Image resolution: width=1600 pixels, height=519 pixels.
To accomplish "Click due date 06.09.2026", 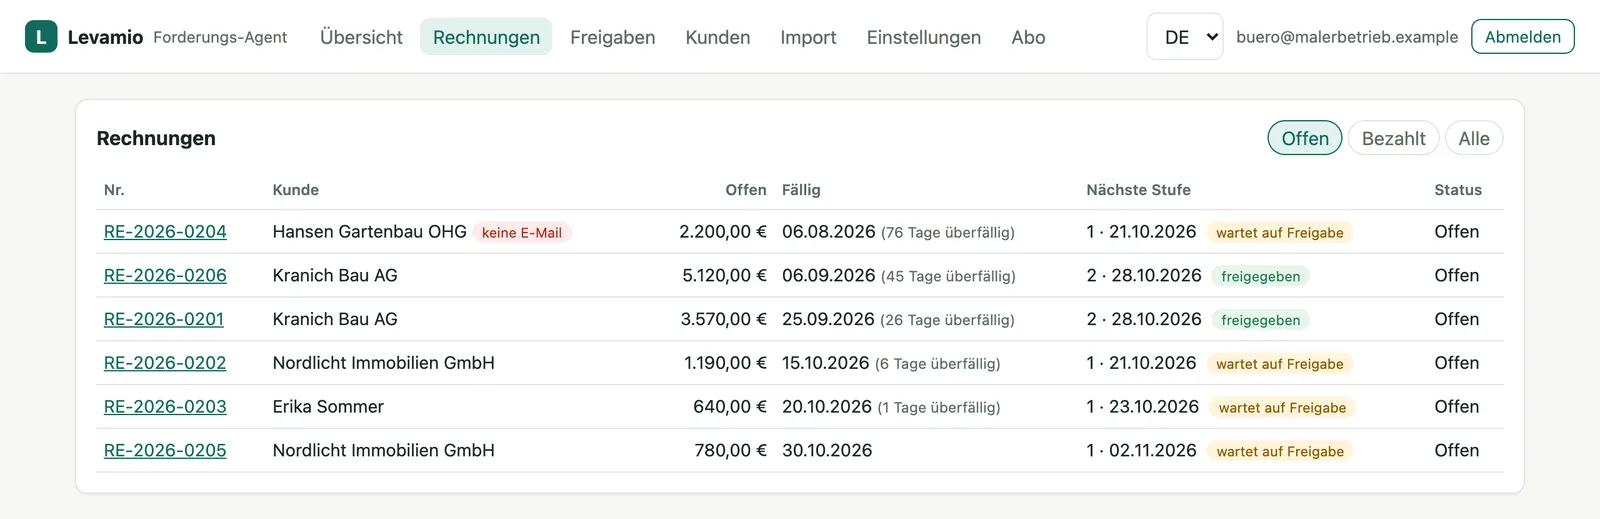I will pos(829,275).
